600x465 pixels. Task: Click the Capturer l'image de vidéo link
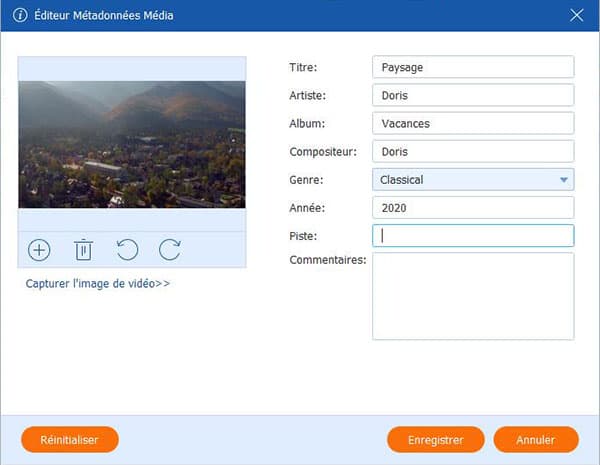(98, 284)
